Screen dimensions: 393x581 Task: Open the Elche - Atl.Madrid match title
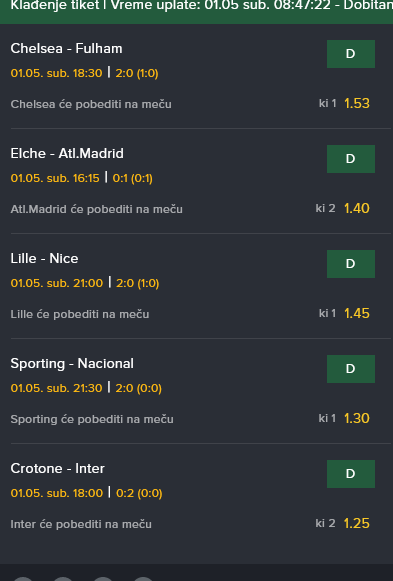click(67, 153)
